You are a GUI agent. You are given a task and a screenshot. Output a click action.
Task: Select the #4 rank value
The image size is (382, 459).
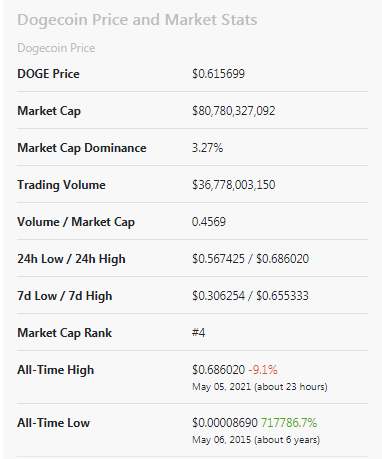coord(199,333)
